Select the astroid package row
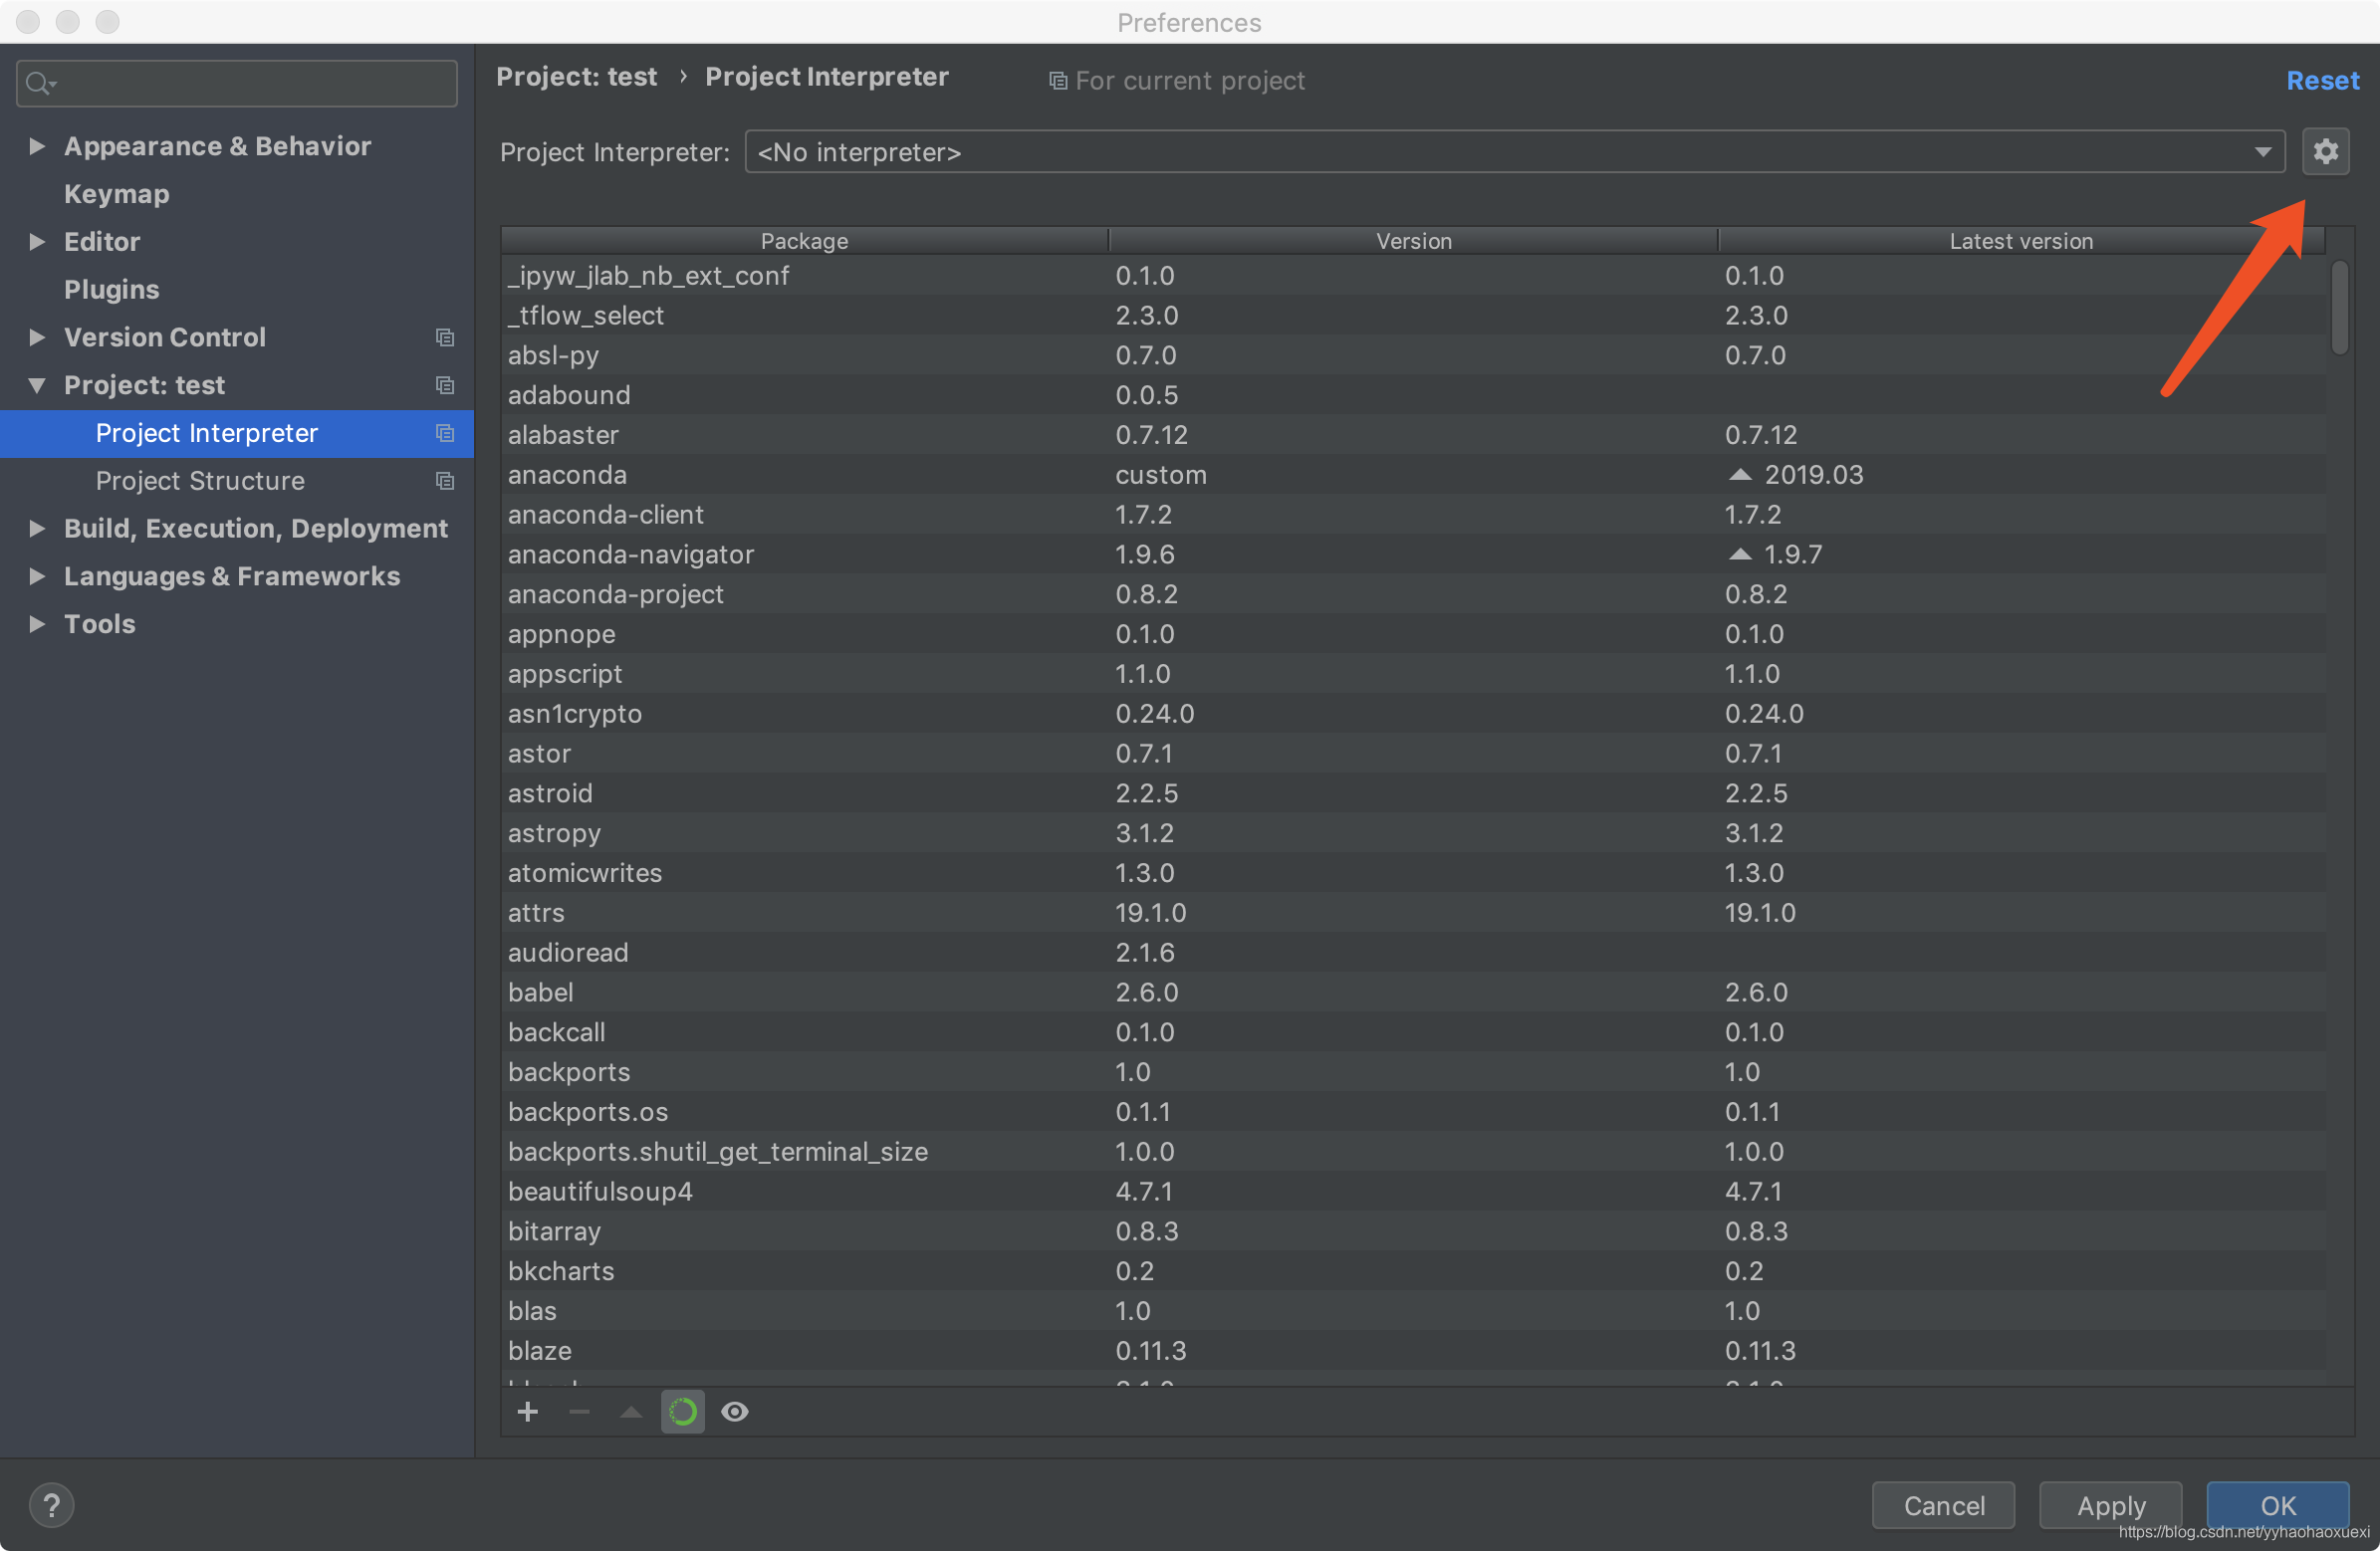 [x=1413, y=793]
